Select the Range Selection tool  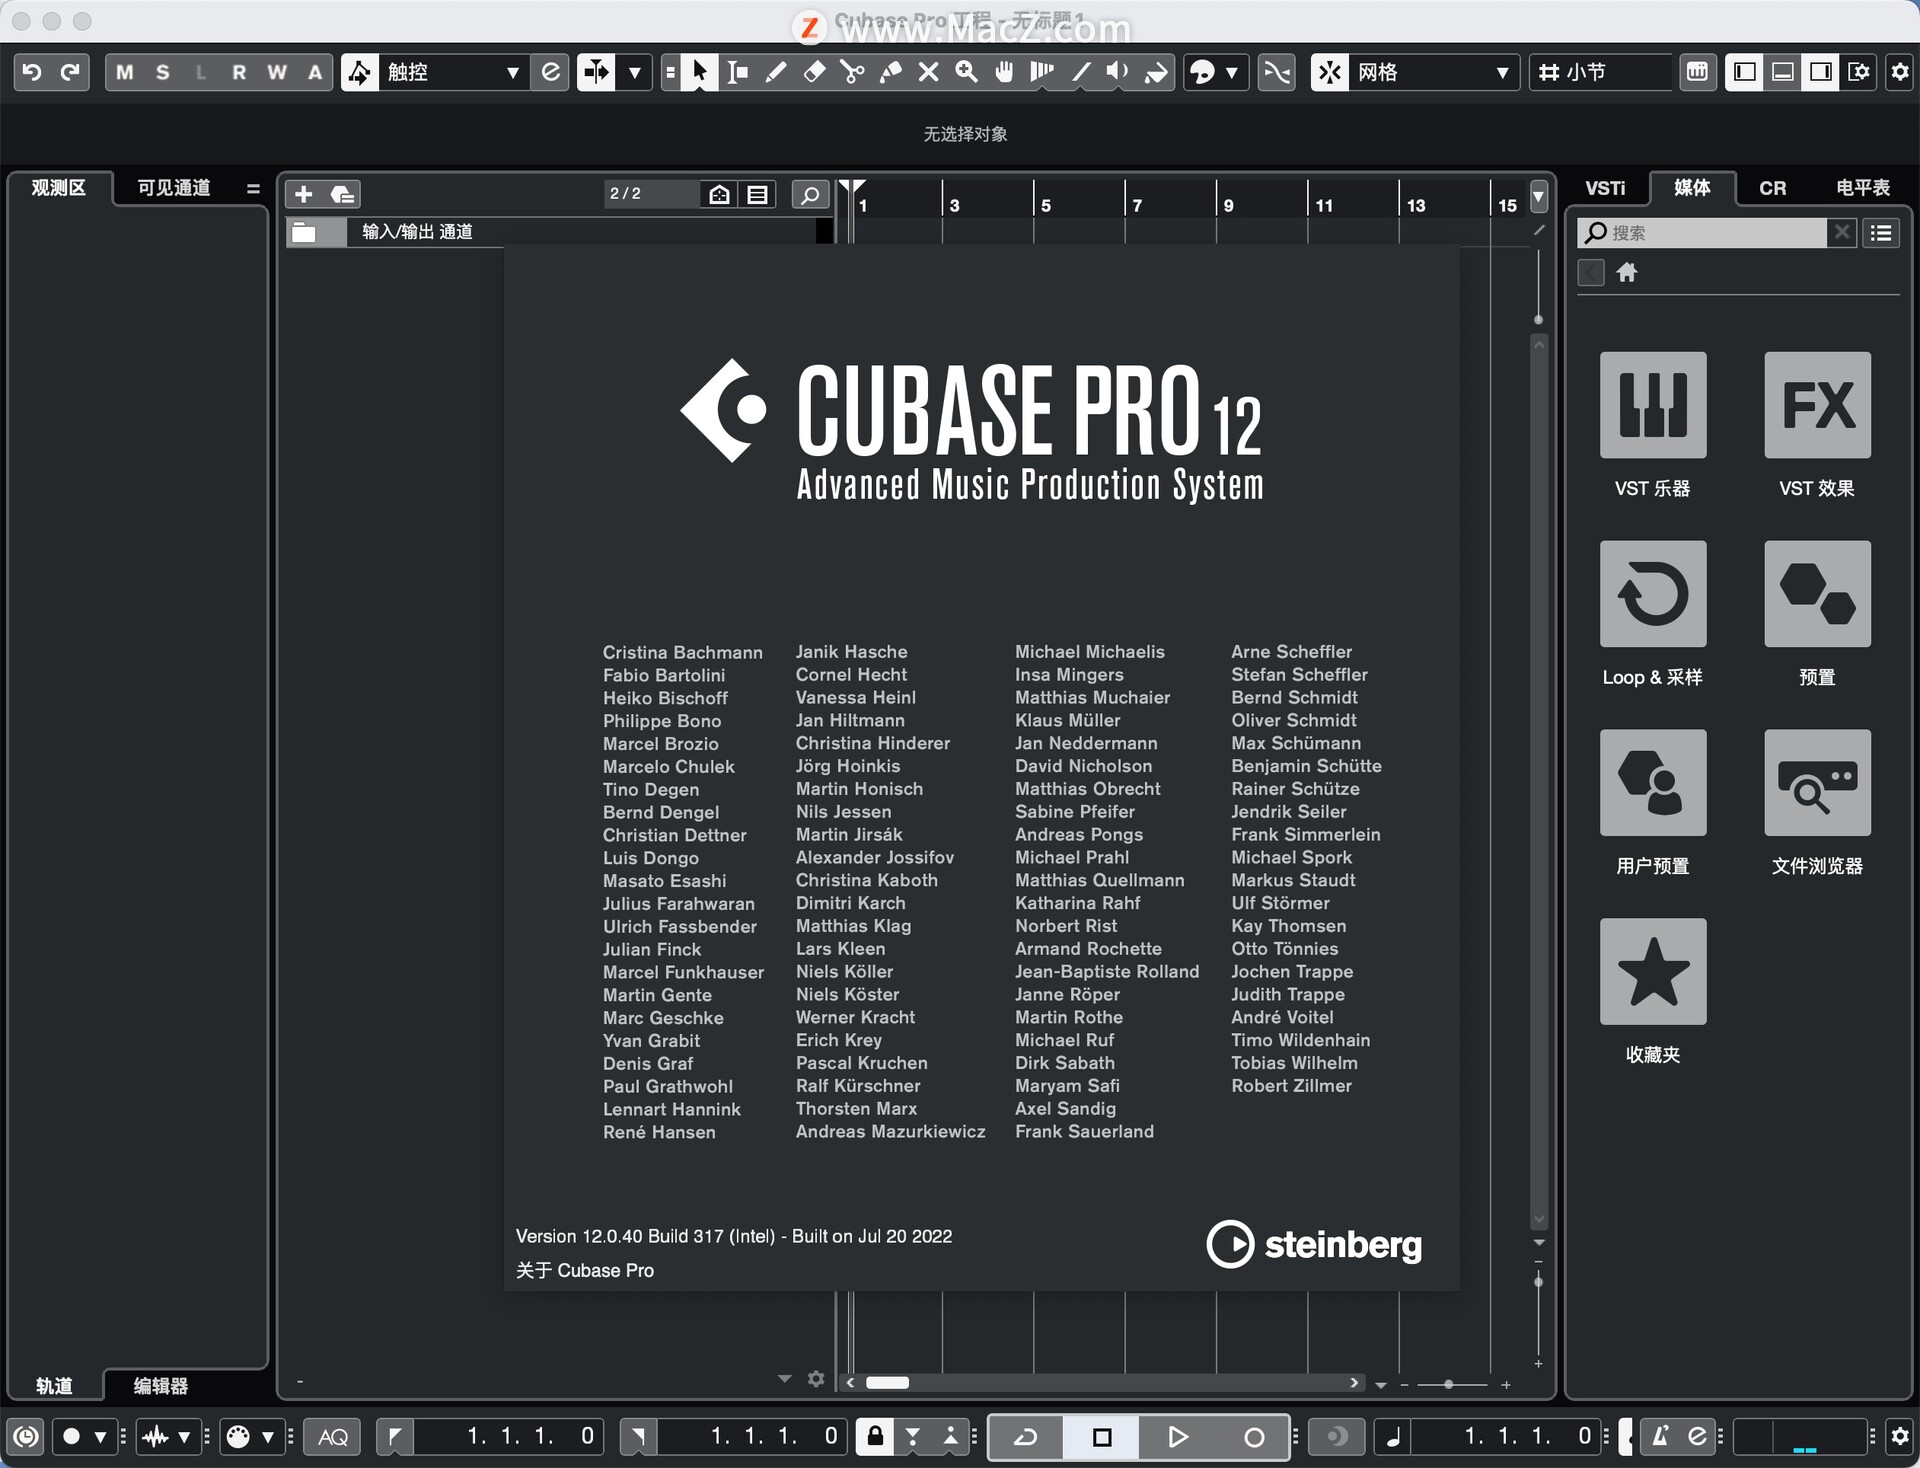738,72
